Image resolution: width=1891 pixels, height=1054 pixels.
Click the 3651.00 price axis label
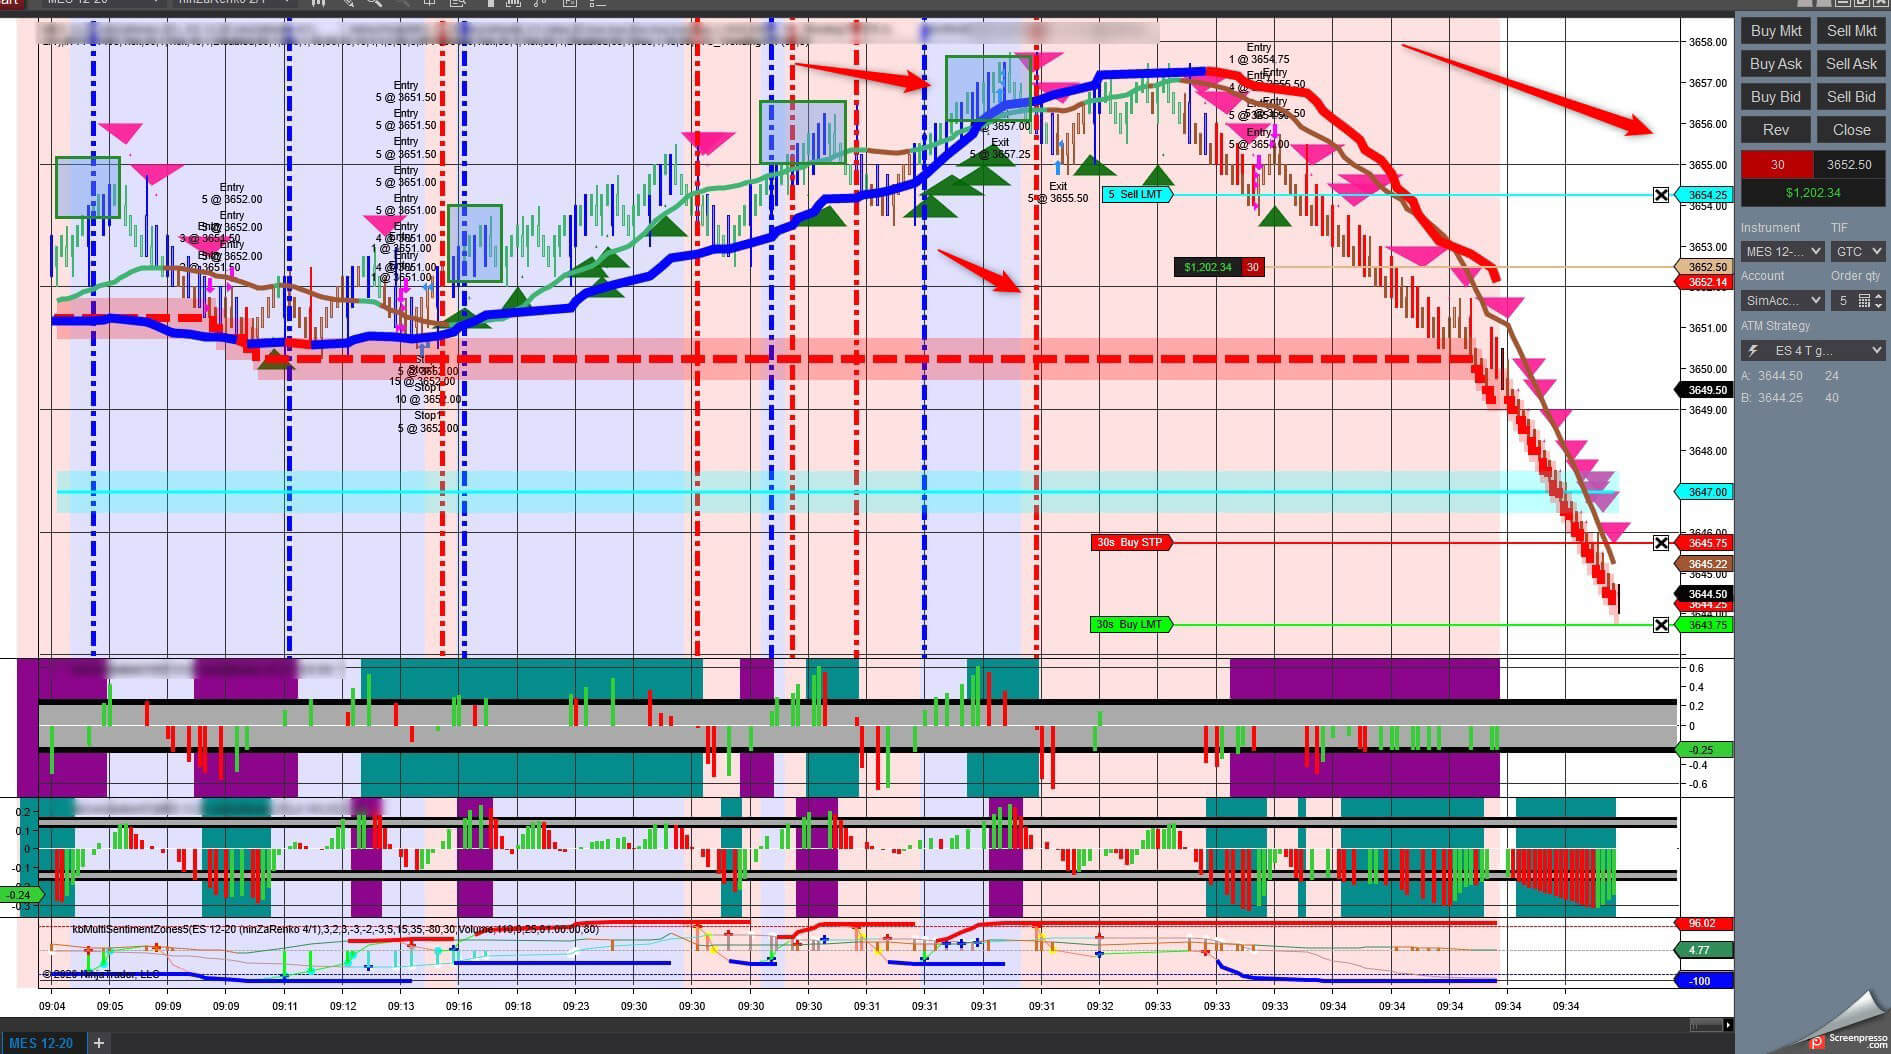tap(1707, 328)
